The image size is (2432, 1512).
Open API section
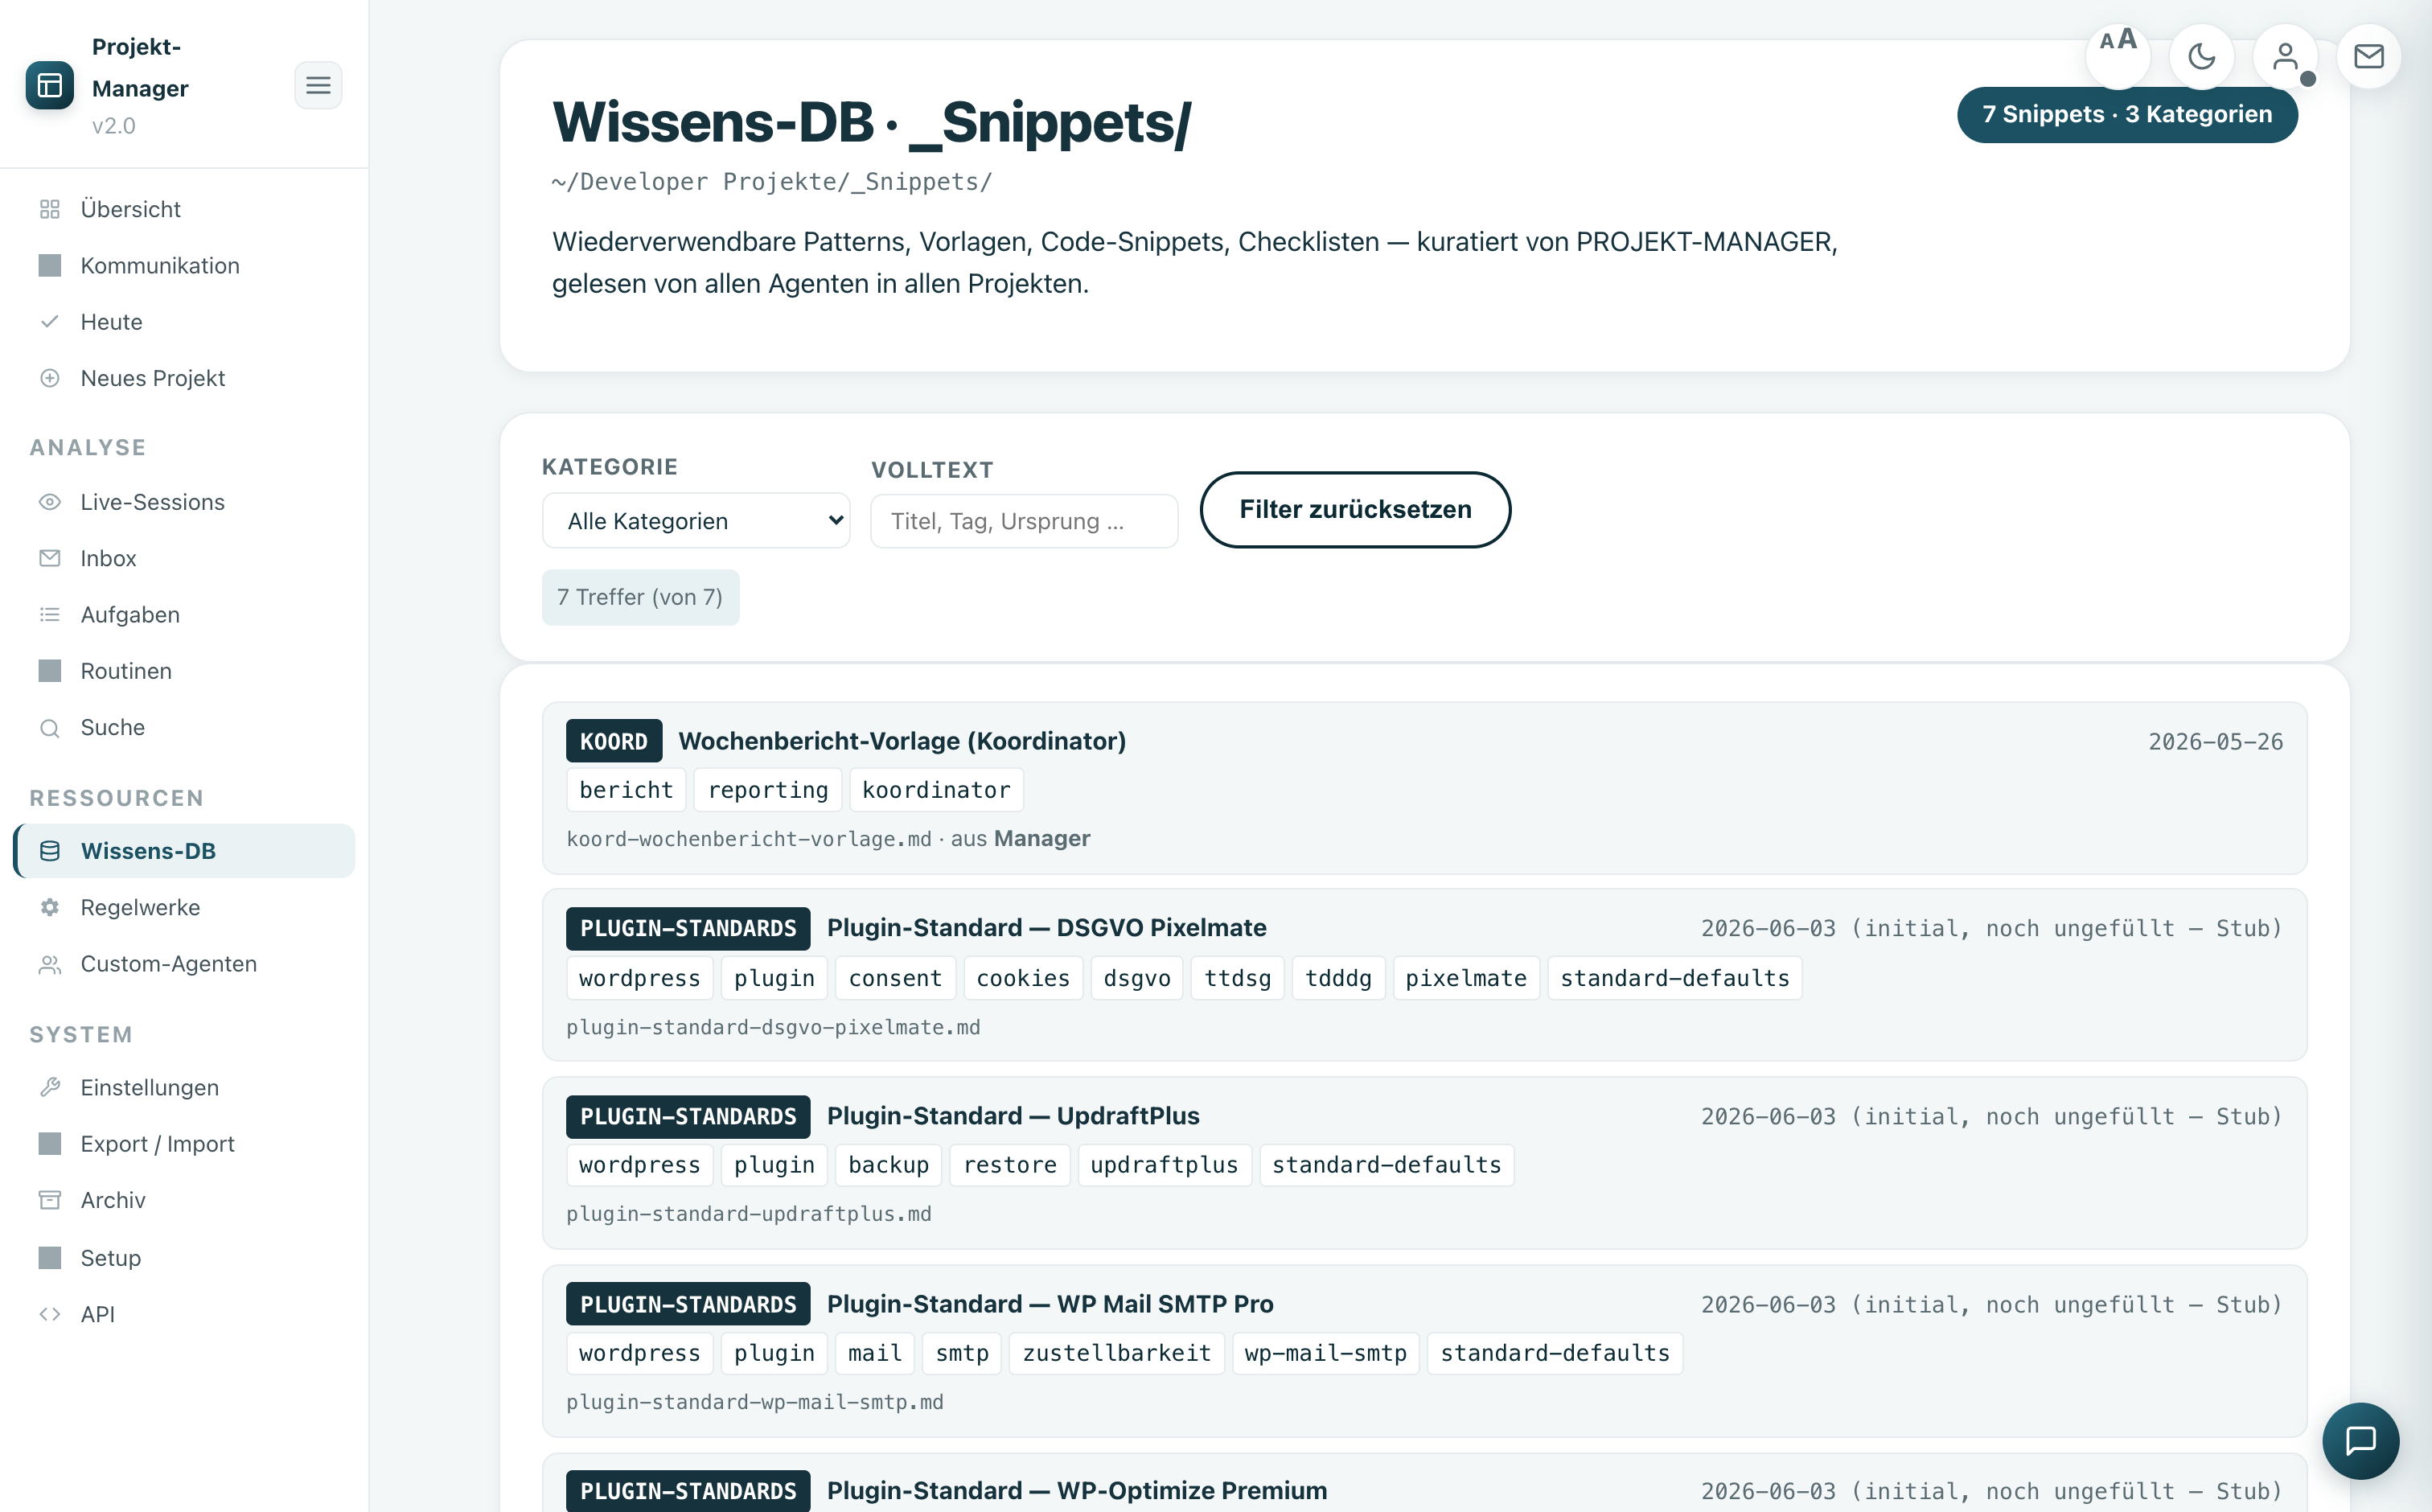click(x=185, y=1314)
